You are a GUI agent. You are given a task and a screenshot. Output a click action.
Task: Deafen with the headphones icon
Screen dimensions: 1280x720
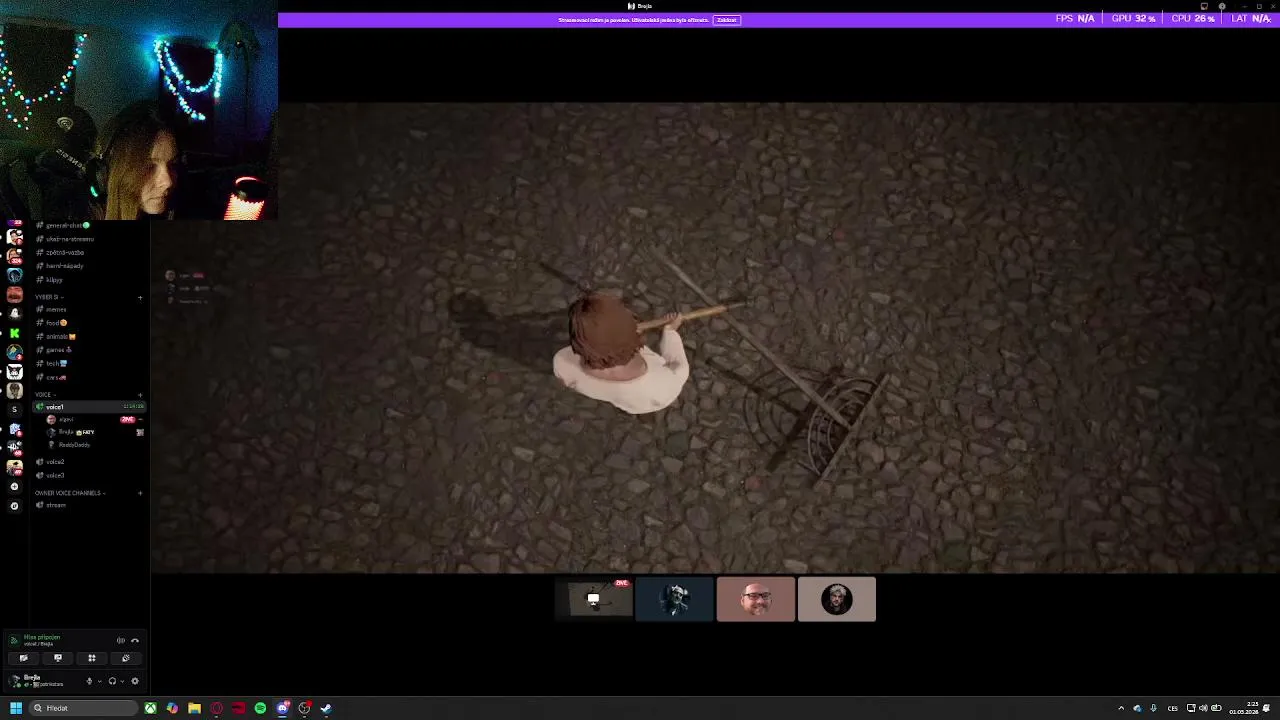pyautogui.click(x=112, y=681)
